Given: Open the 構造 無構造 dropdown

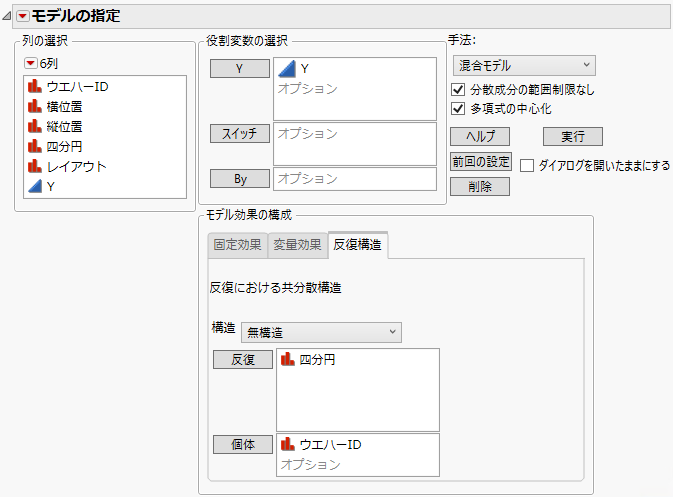Looking at the screenshot, I should [321, 333].
